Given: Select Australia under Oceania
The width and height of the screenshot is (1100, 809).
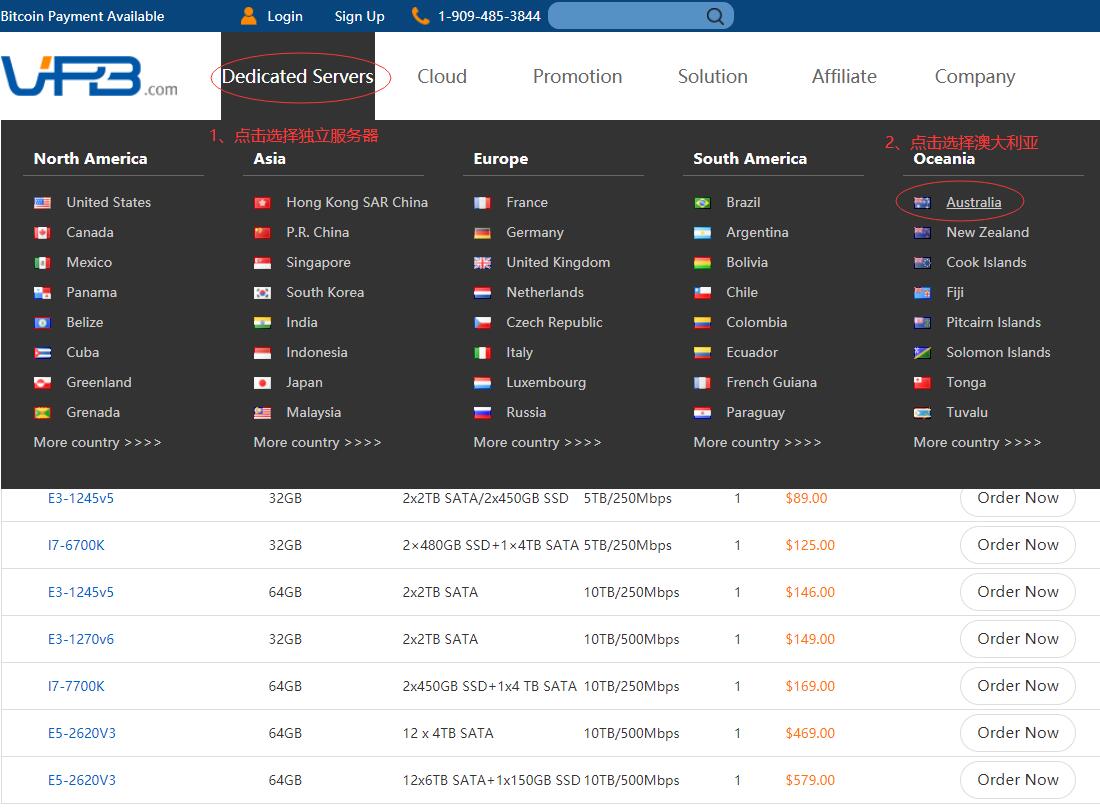Looking at the screenshot, I should 973,202.
